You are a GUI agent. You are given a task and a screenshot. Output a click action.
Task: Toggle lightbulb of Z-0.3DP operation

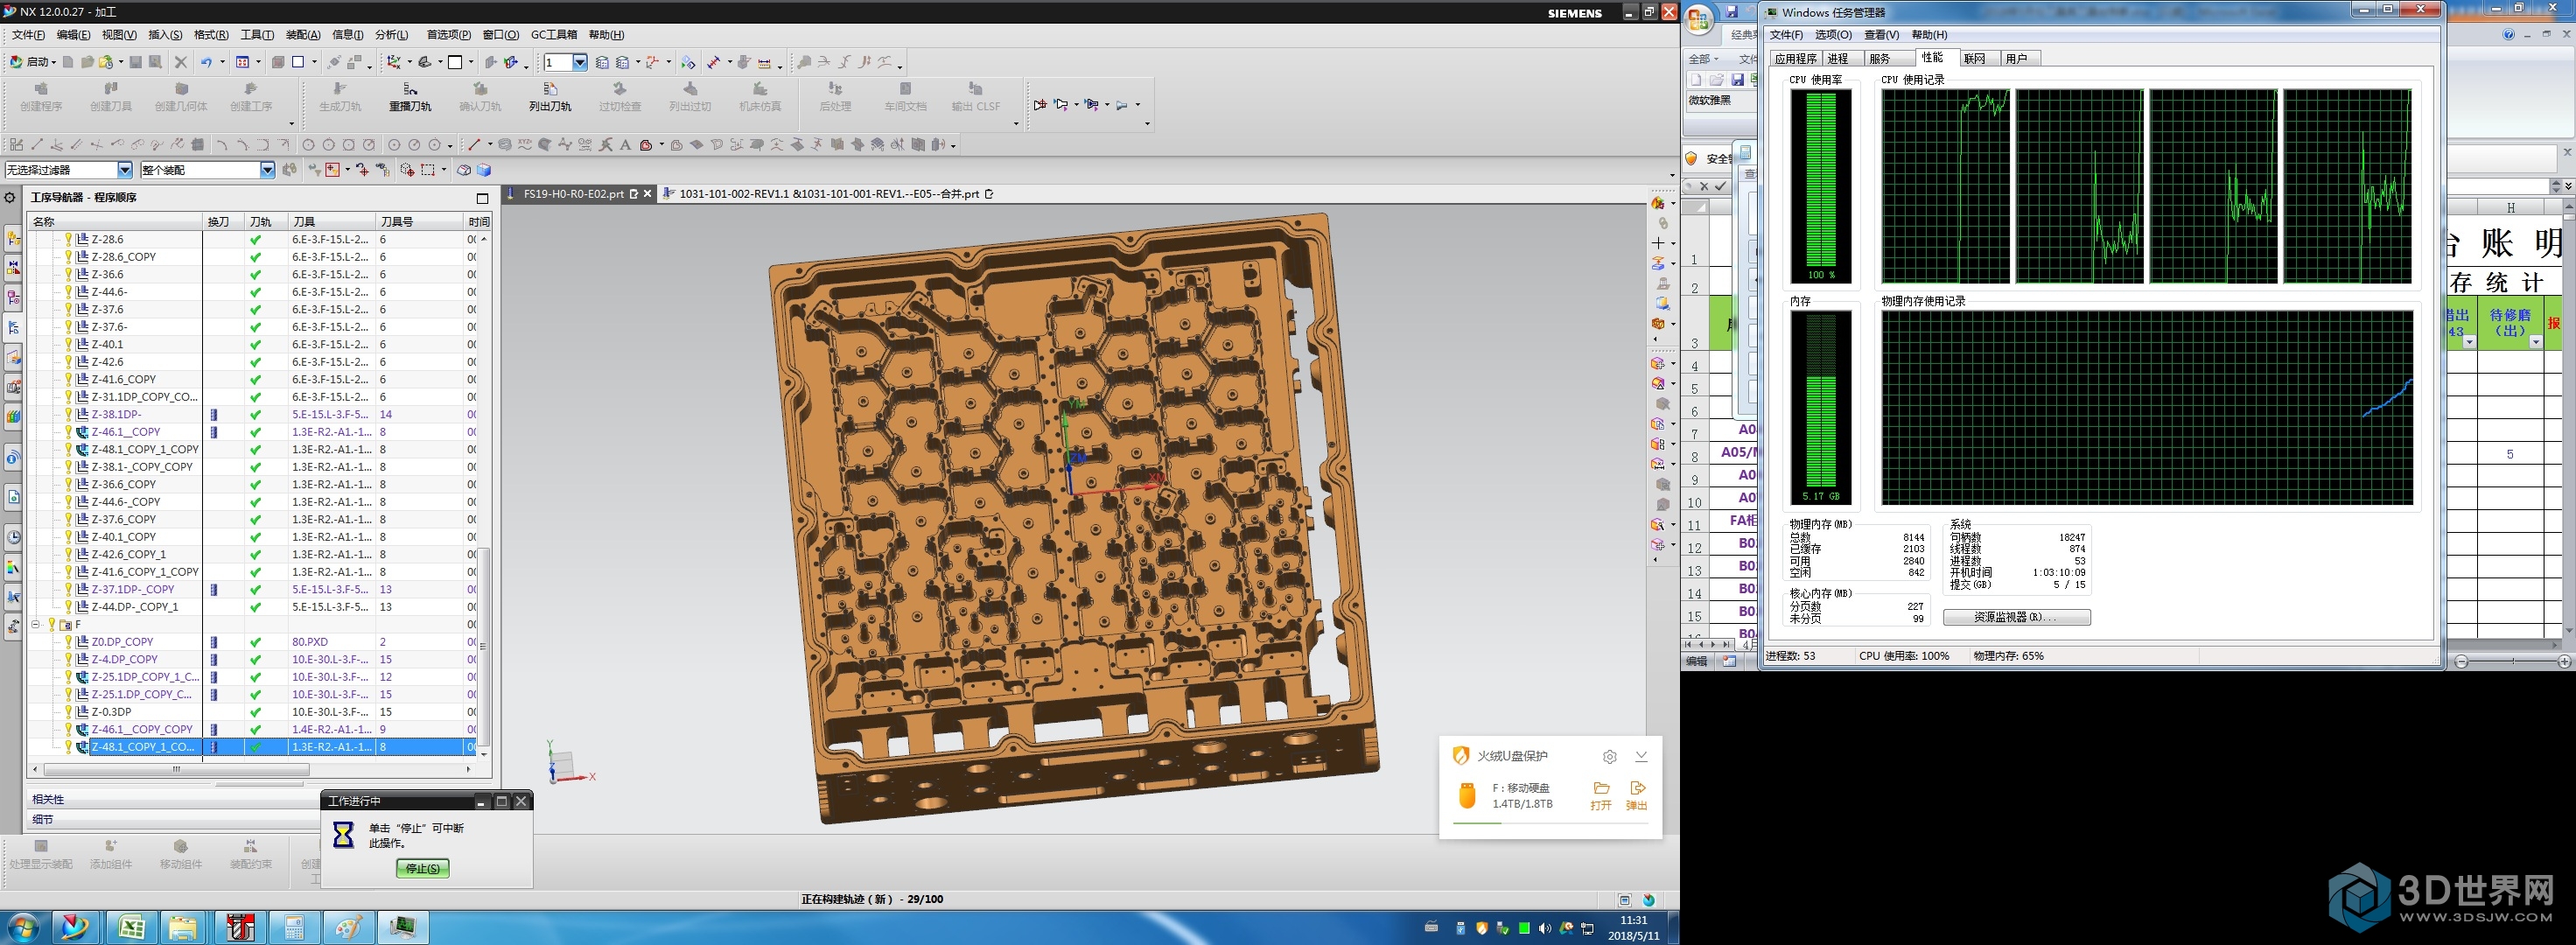(x=69, y=712)
